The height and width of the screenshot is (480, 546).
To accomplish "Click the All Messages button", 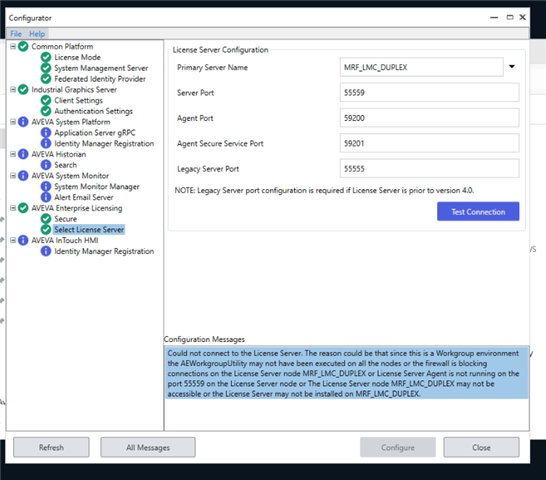I will [x=148, y=447].
